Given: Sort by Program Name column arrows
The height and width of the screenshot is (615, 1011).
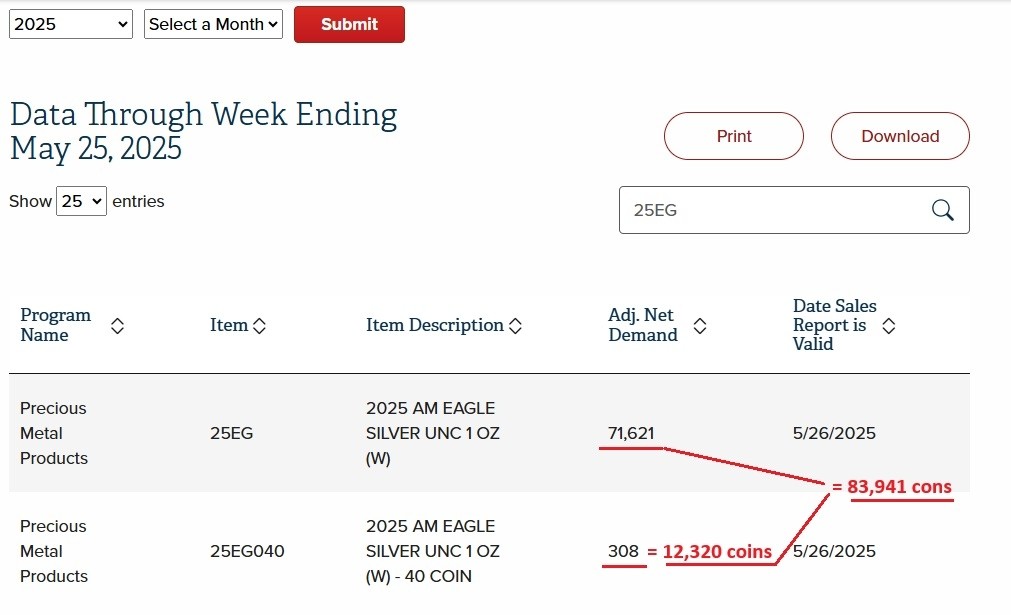Looking at the screenshot, I should [117, 326].
